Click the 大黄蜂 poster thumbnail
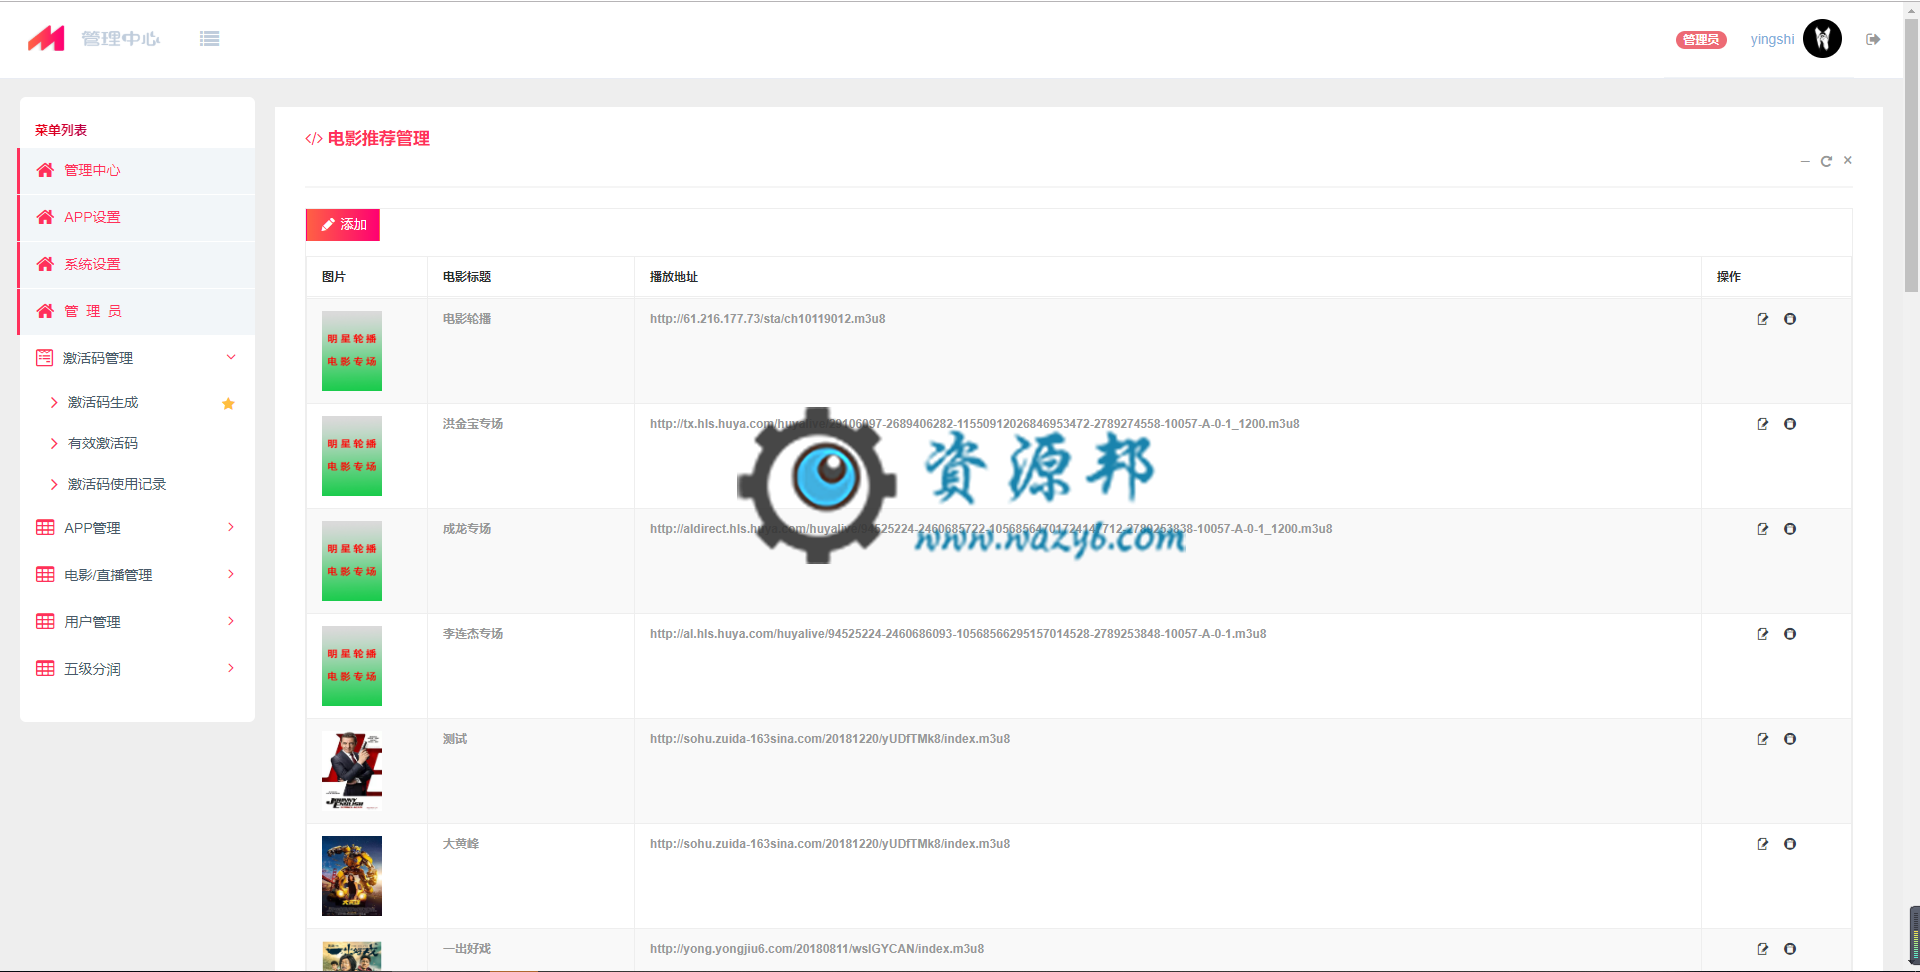Image resolution: width=1920 pixels, height=972 pixels. pyautogui.click(x=352, y=876)
